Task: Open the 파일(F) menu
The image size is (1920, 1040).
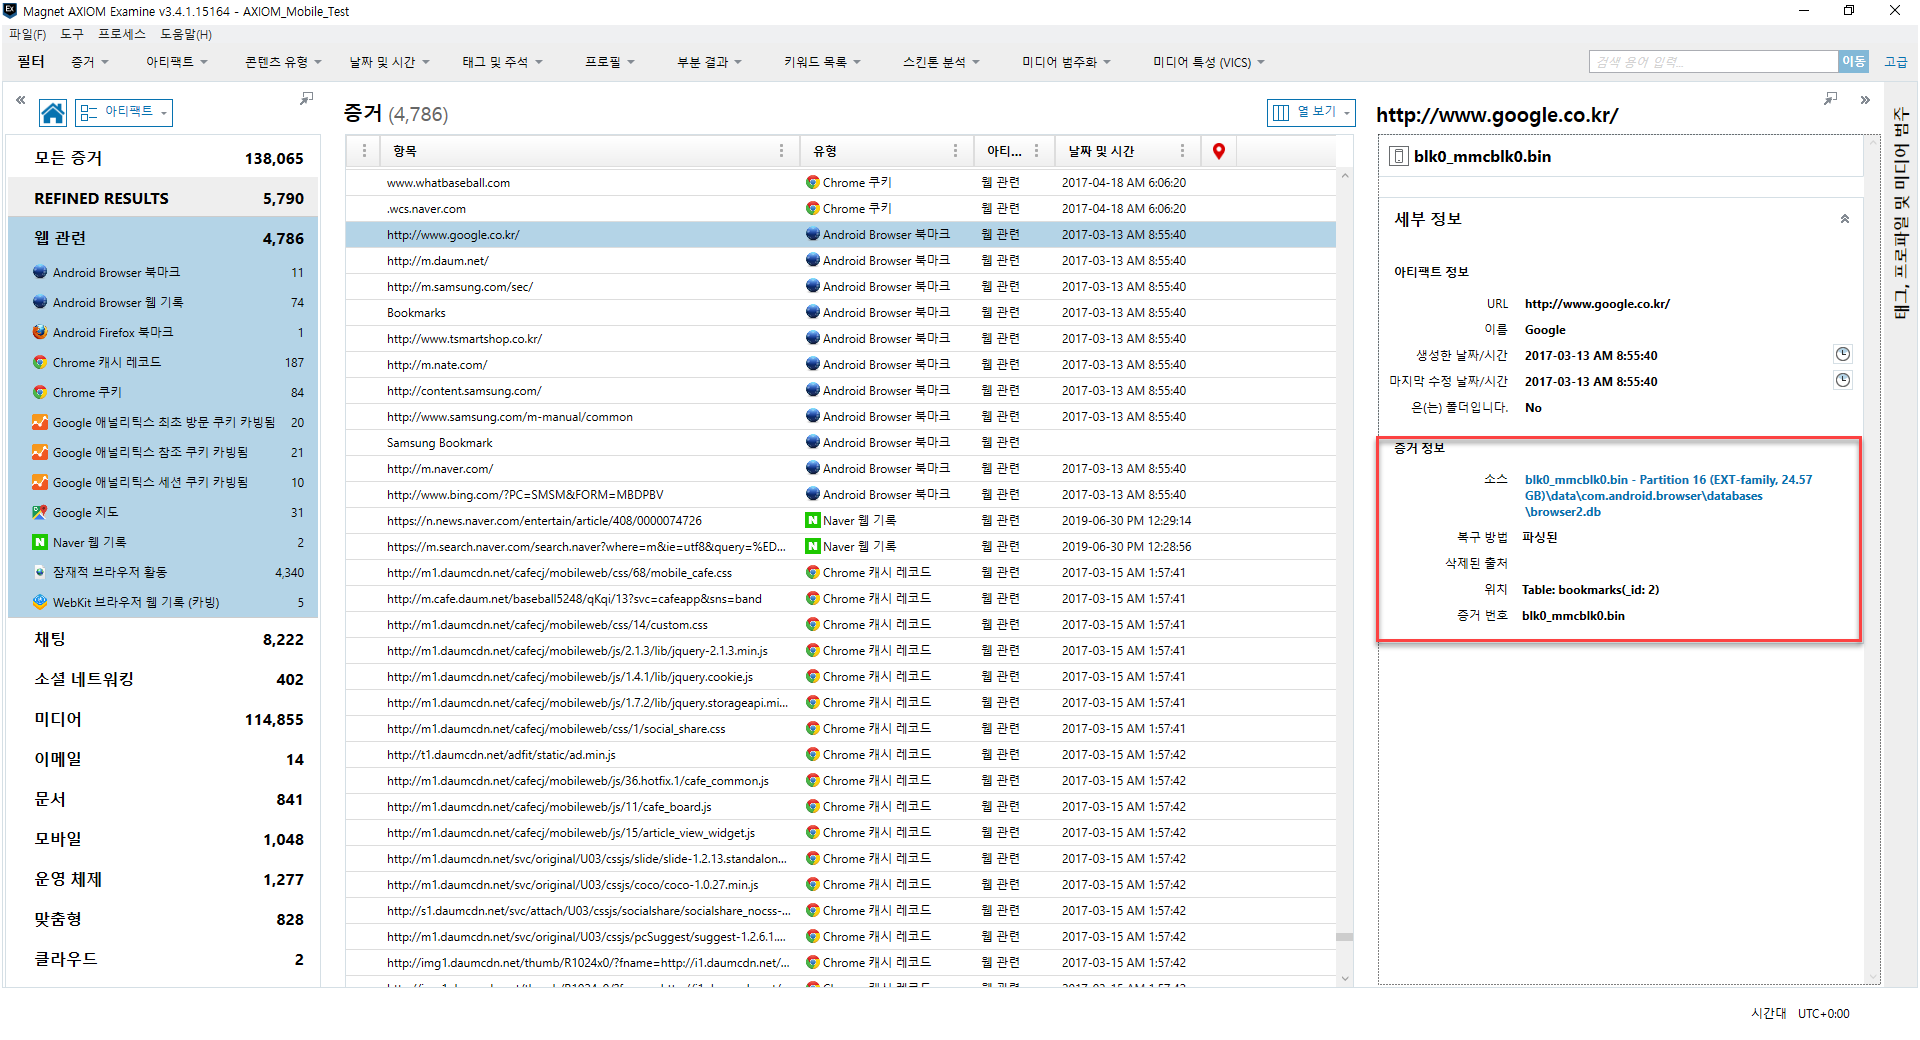Action: tap(27, 34)
